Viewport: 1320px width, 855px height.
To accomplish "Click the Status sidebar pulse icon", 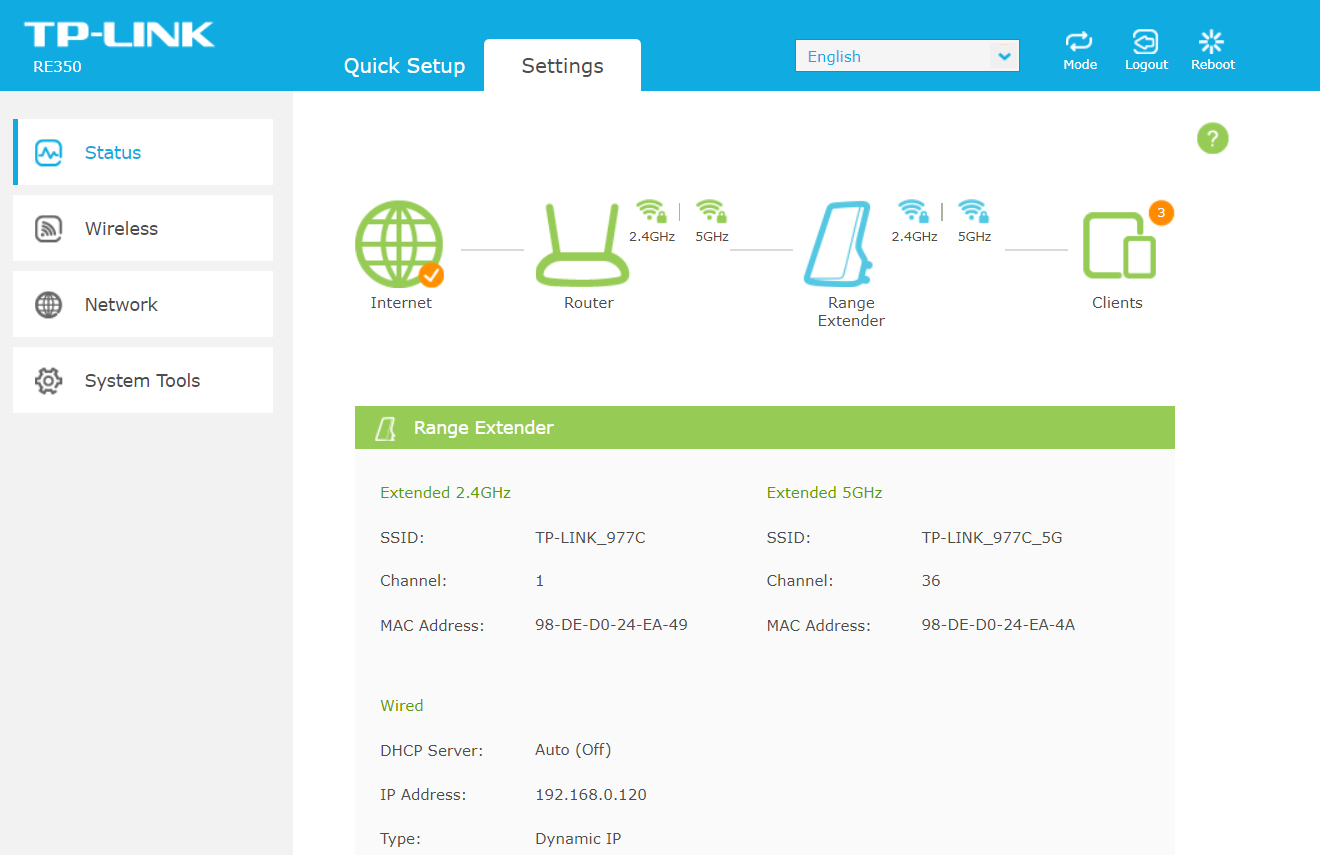I will pos(49,152).
